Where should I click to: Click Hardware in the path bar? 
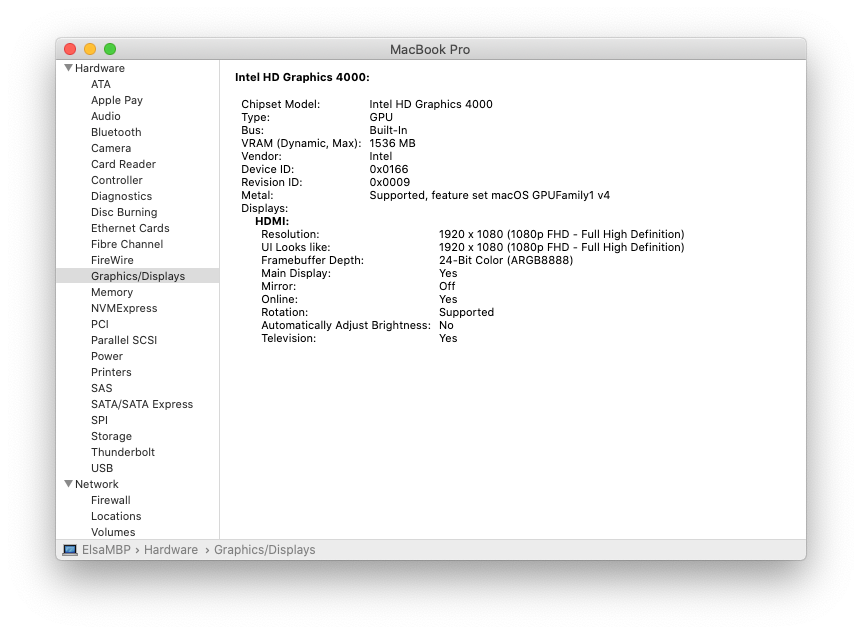pos(171,550)
